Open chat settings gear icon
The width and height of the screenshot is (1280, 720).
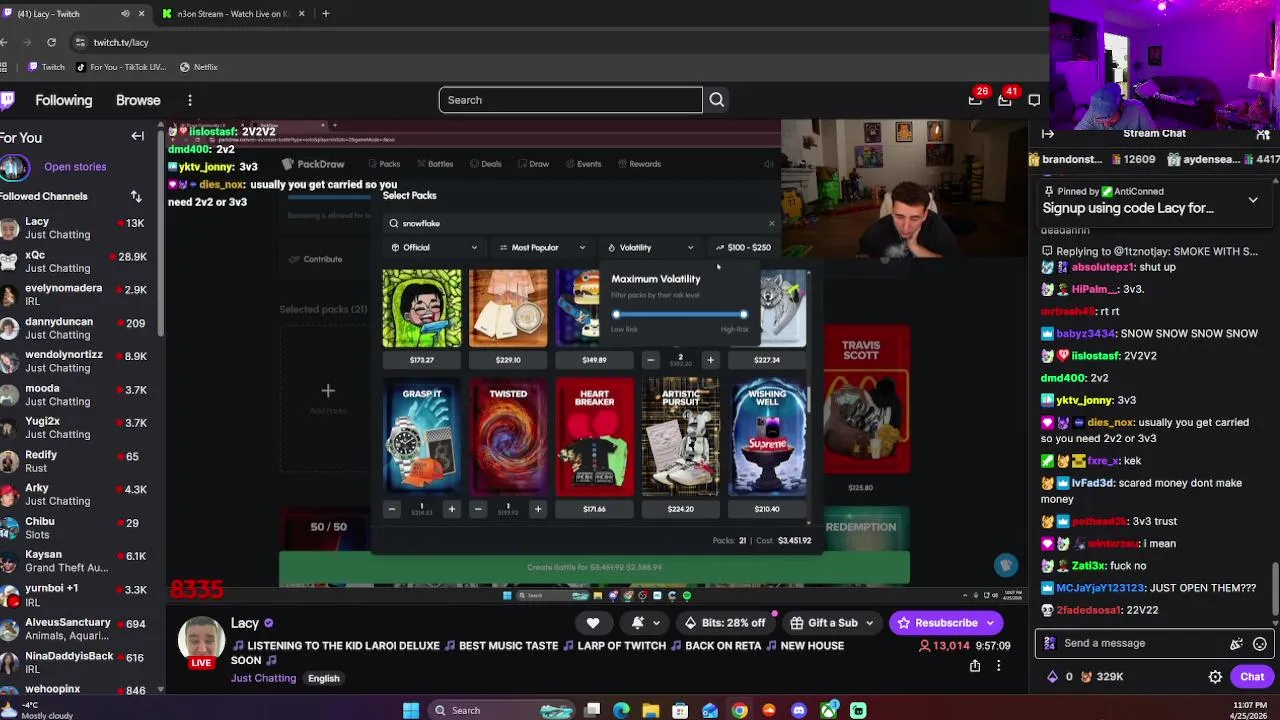point(1215,677)
